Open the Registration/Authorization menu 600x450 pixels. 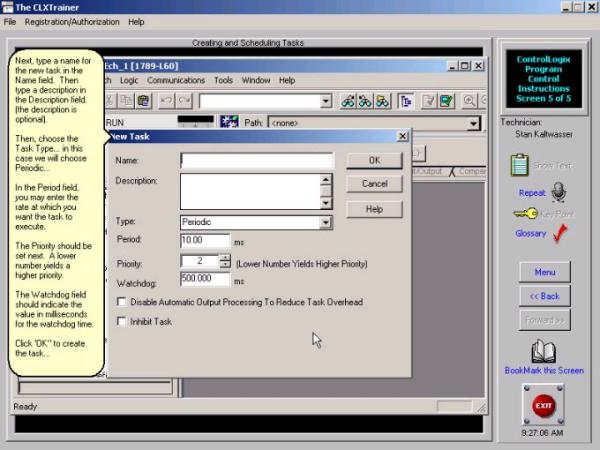coord(72,22)
